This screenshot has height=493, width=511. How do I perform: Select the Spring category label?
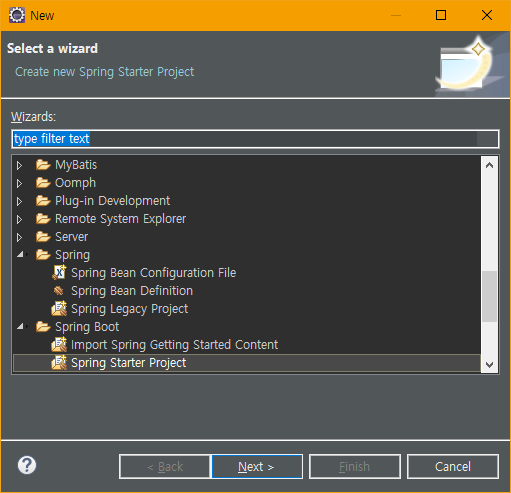(72, 255)
